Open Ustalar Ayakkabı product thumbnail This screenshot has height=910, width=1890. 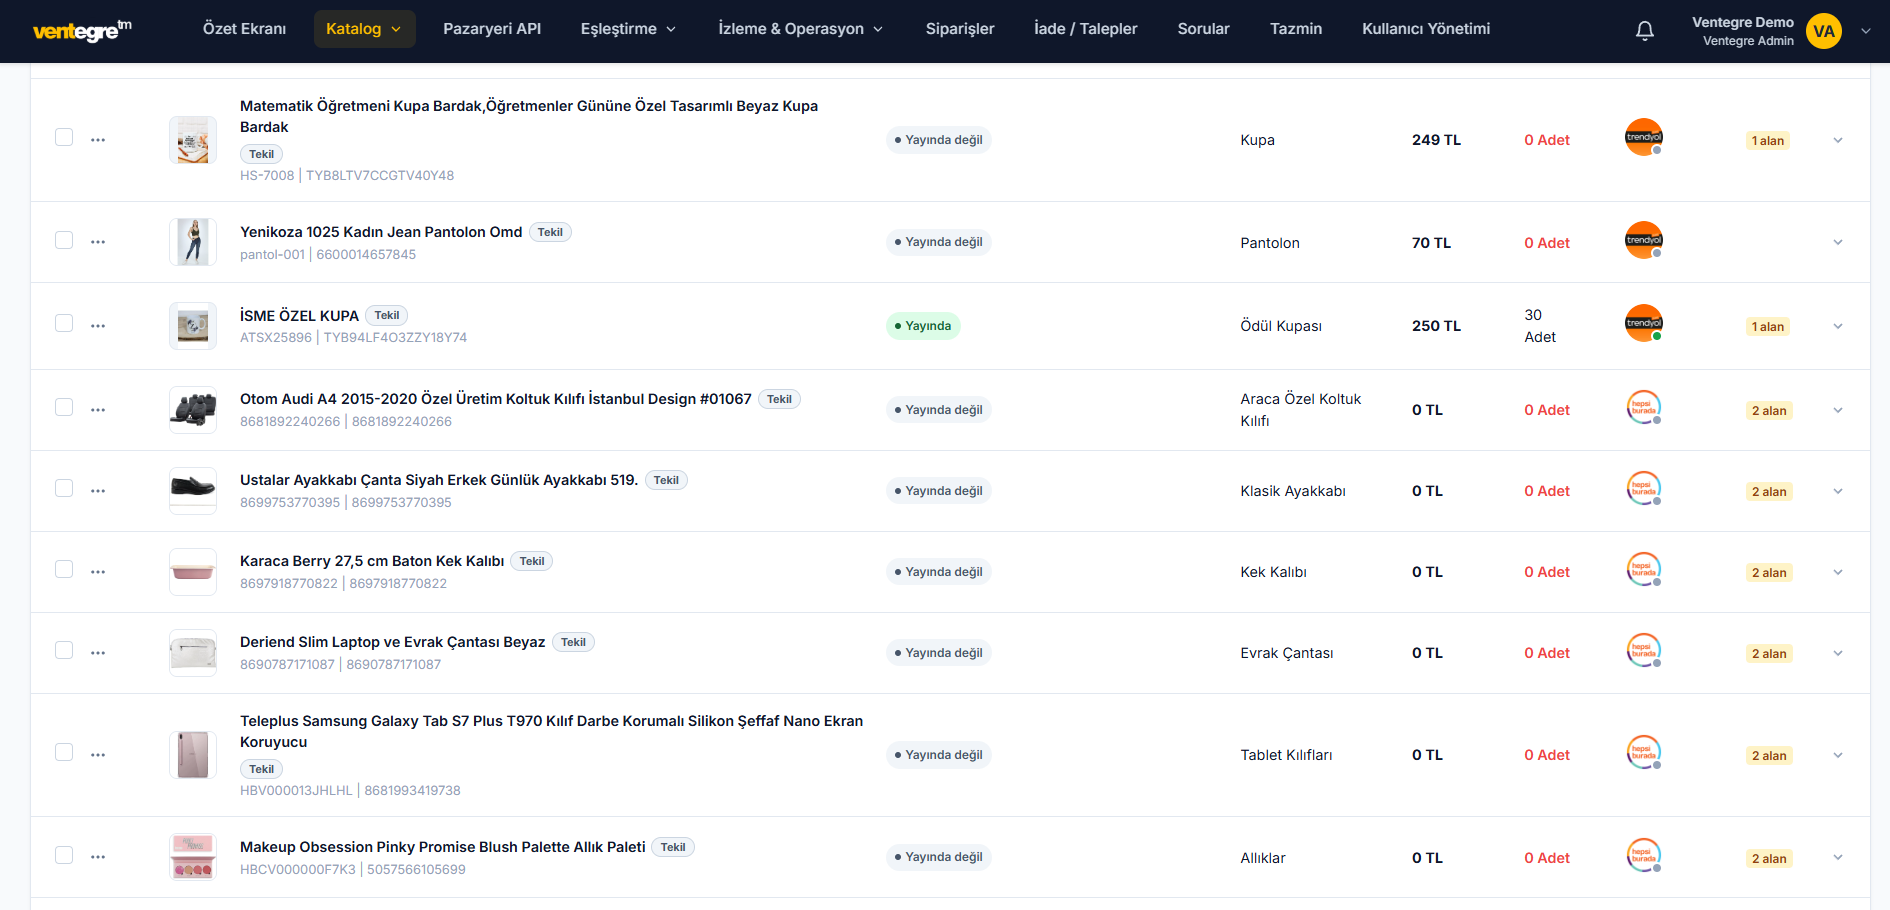tap(193, 490)
